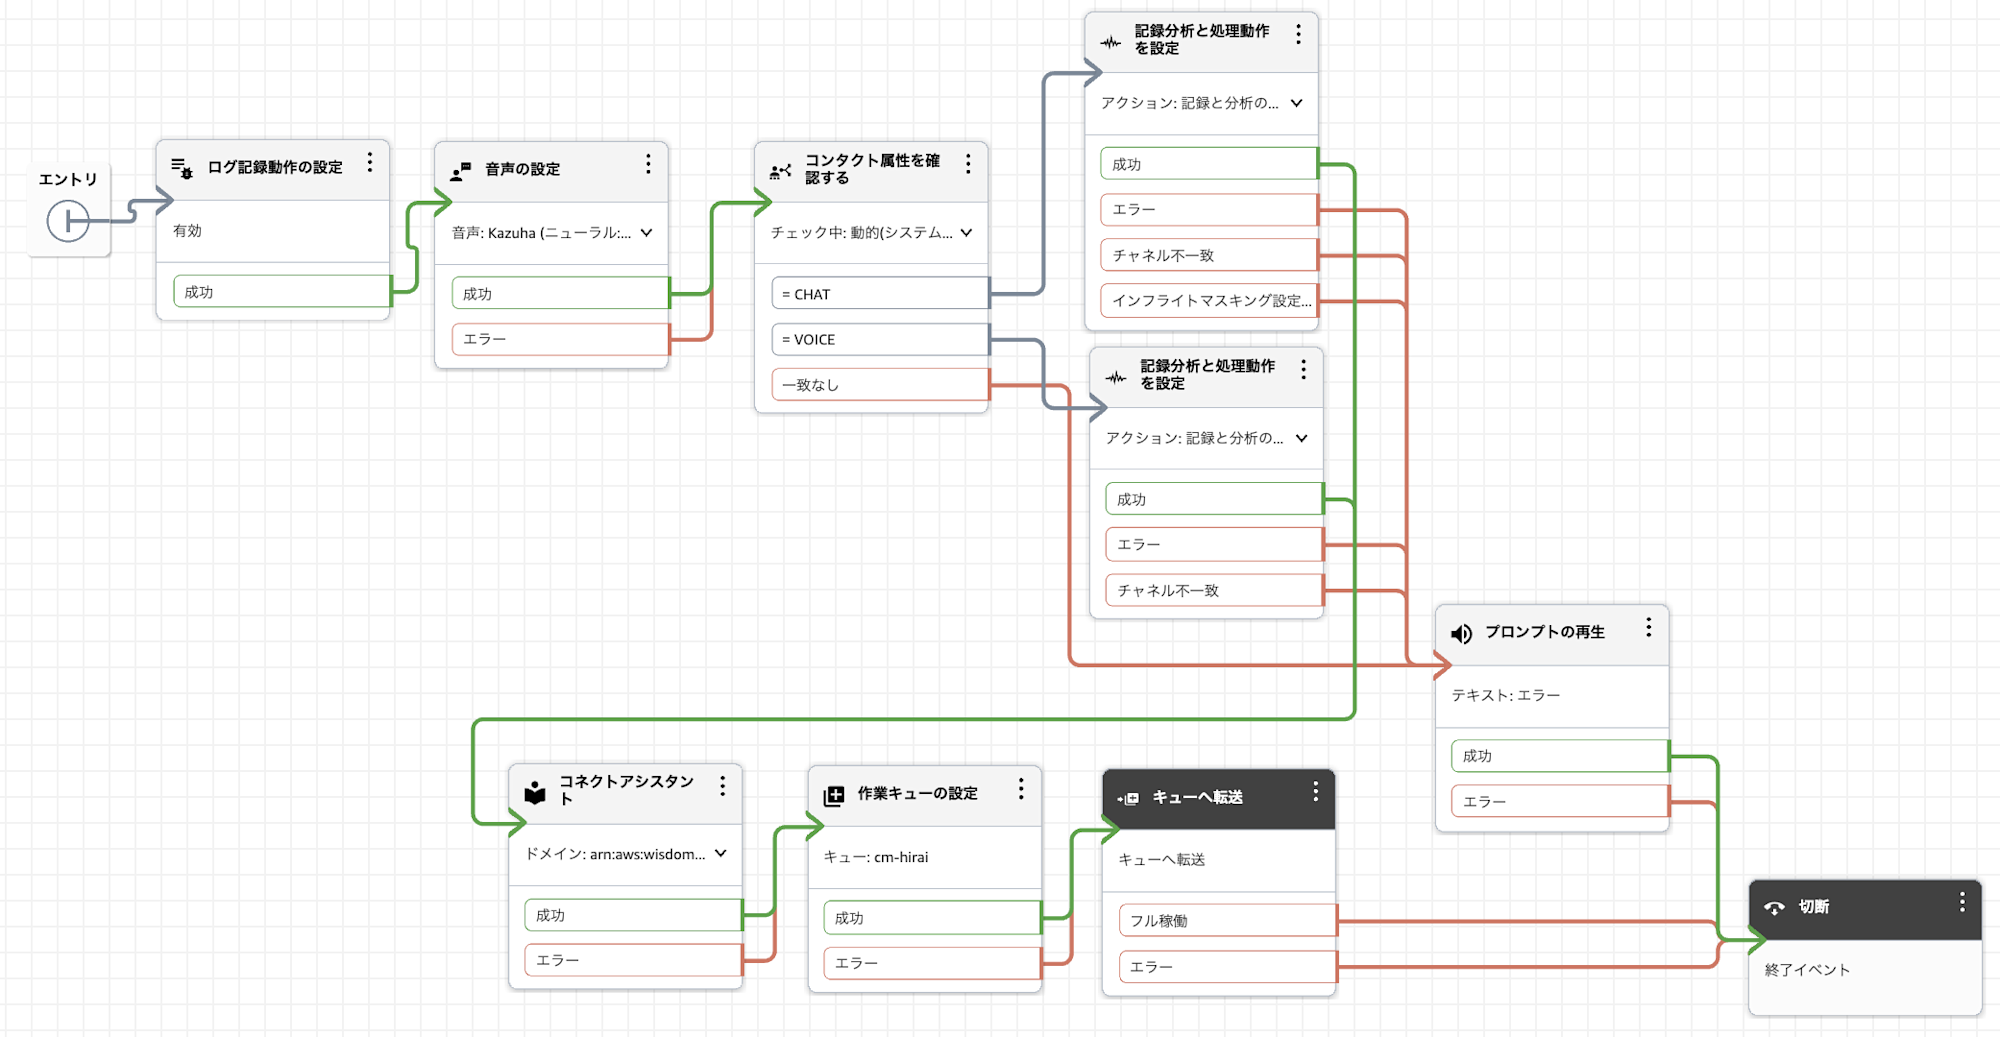The image size is (2000, 1037).
Task: Select the 作業キューの設定 queue icon
Action: pos(832,793)
